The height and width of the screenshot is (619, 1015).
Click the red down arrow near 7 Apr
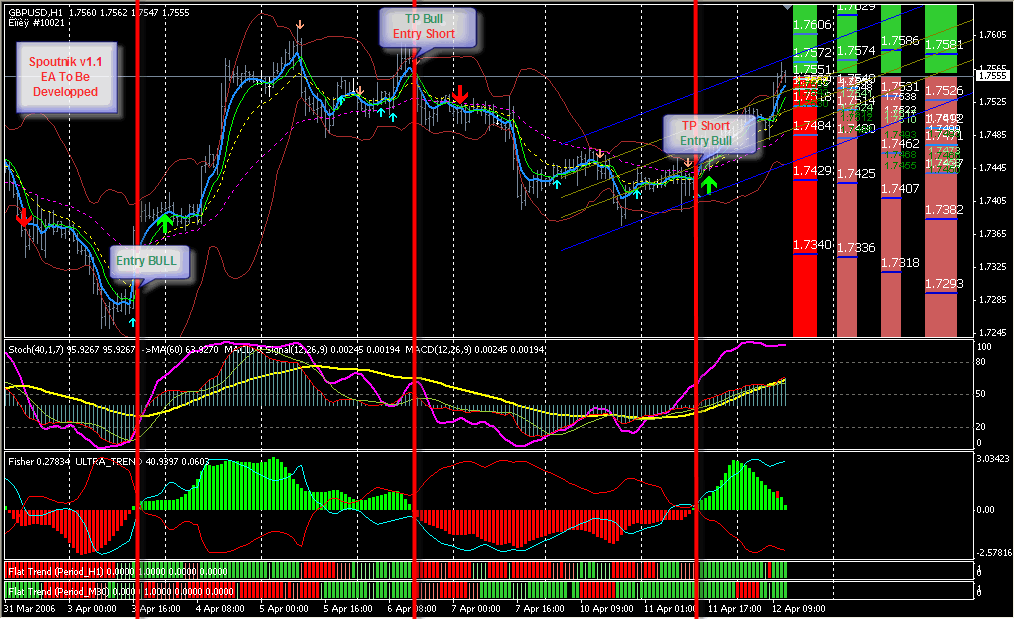click(x=459, y=95)
